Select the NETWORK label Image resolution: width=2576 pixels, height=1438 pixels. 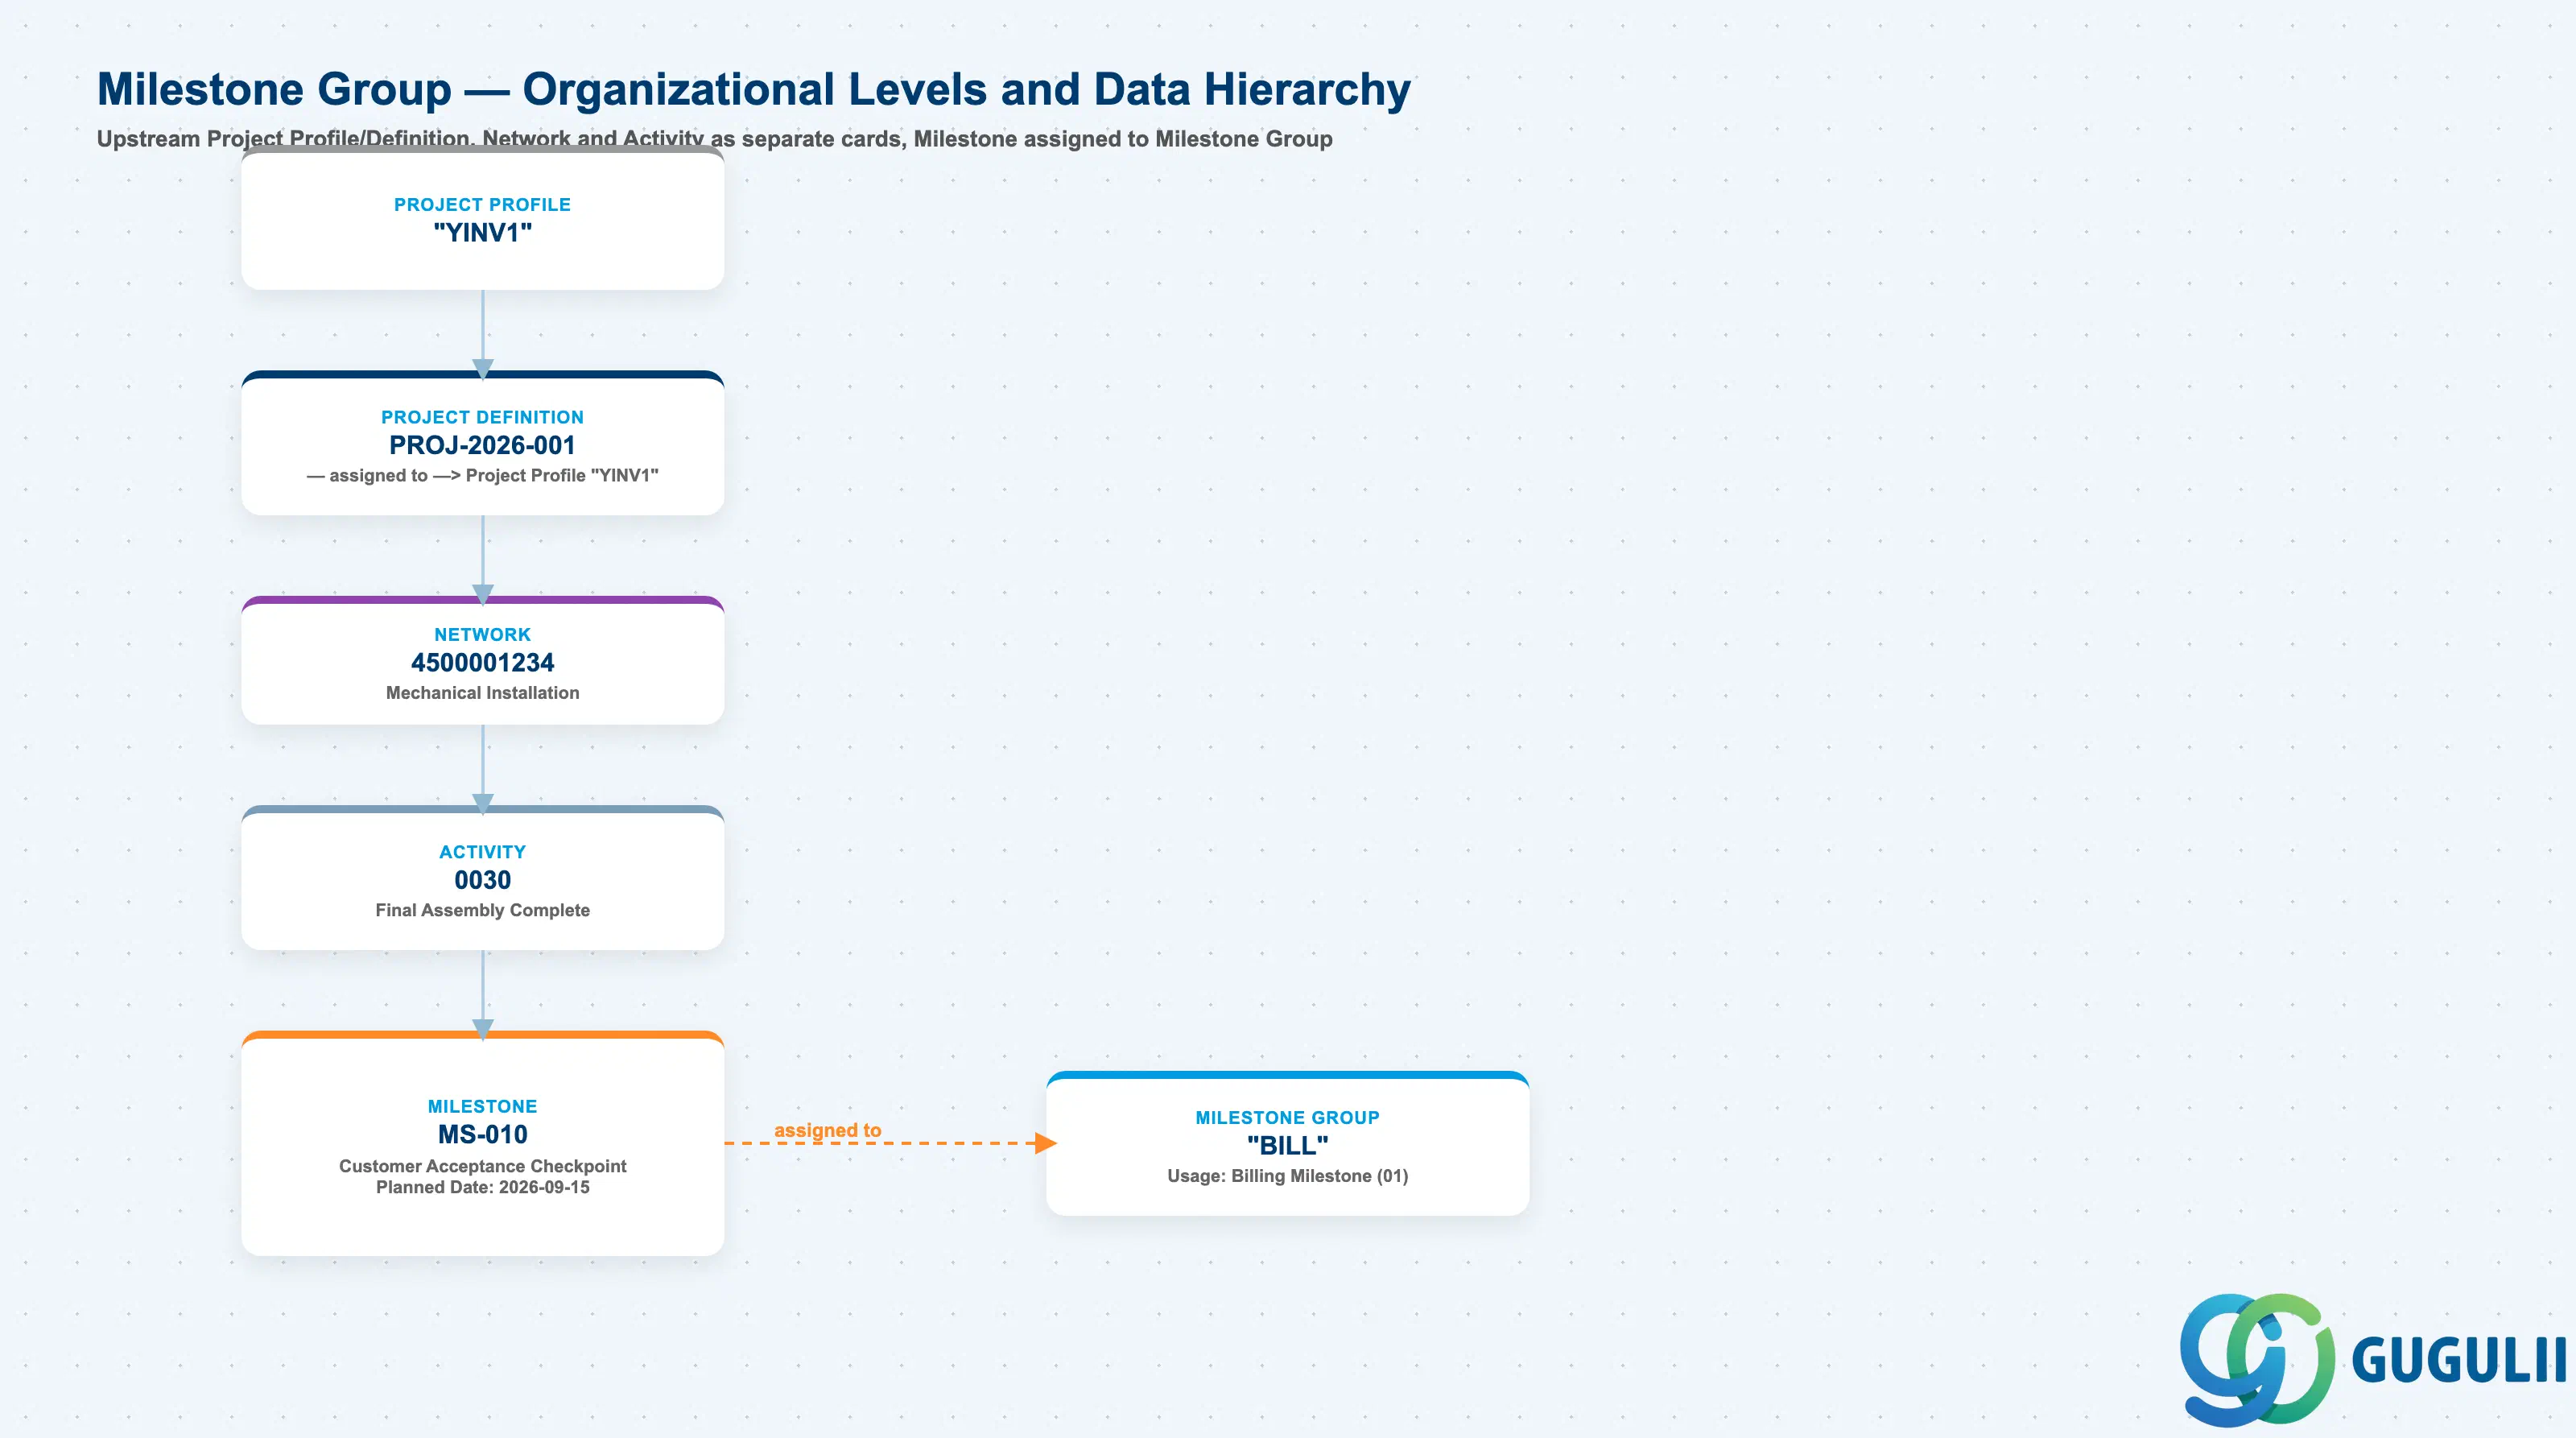(482, 634)
